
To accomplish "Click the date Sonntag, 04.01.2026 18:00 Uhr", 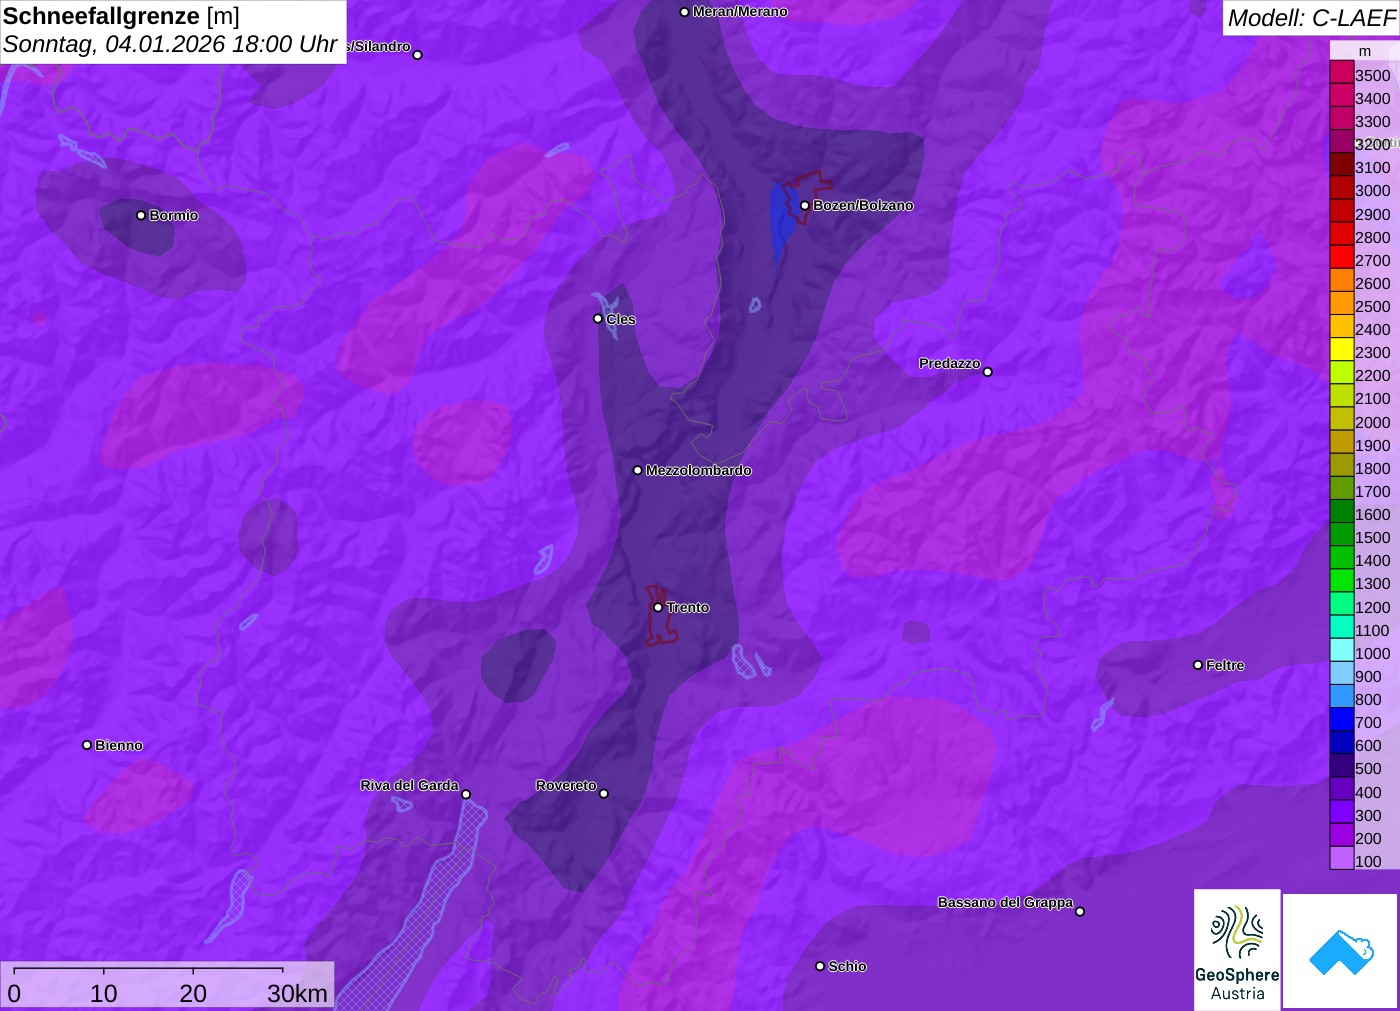I will pyautogui.click(x=170, y=45).
